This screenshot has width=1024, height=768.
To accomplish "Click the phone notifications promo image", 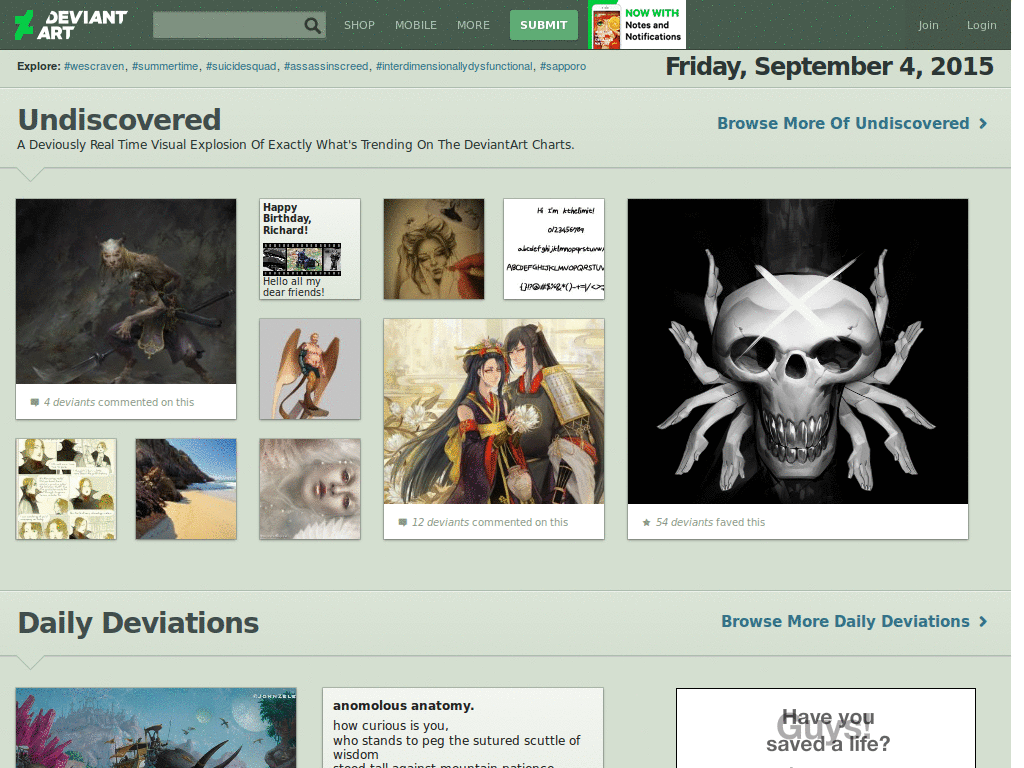I will 637,25.
